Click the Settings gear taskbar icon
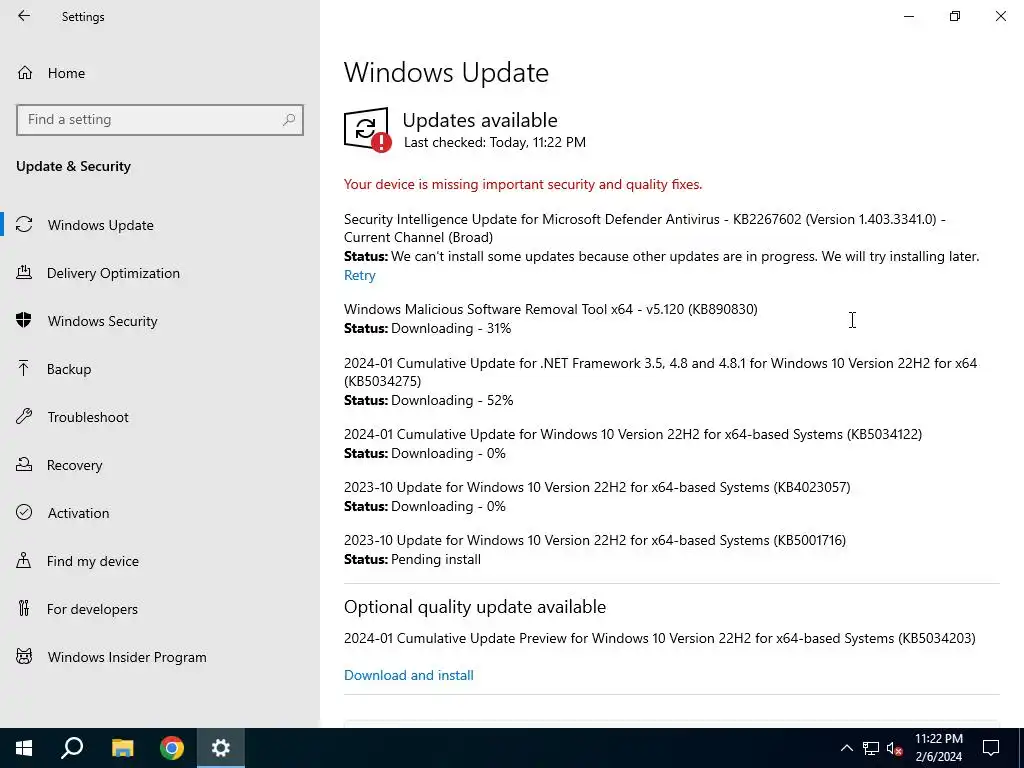 point(221,748)
